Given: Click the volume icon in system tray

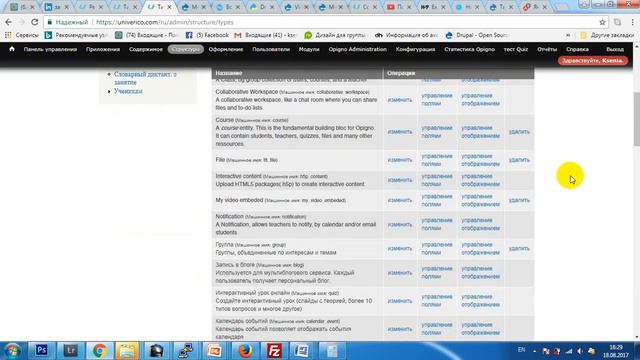Looking at the screenshot, I should pyautogui.click(x=580, y=351).
